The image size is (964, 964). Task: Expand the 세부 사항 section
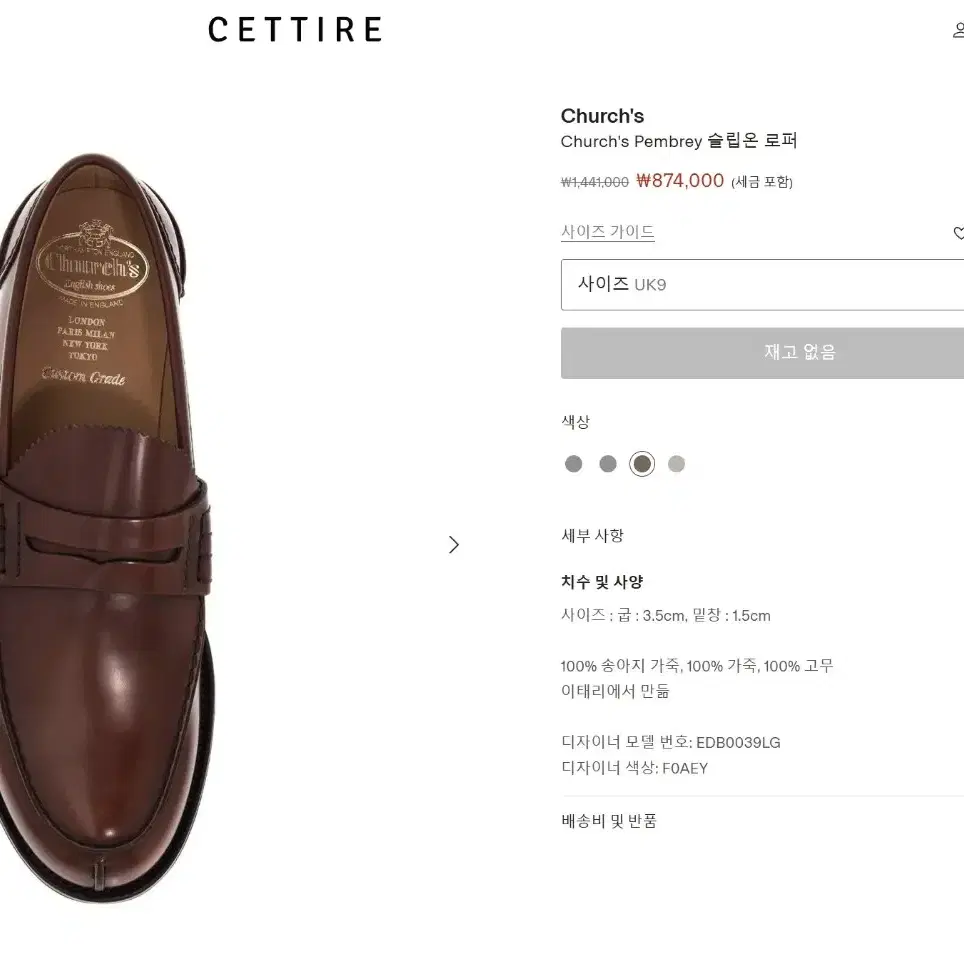click(x=593, y=535)
